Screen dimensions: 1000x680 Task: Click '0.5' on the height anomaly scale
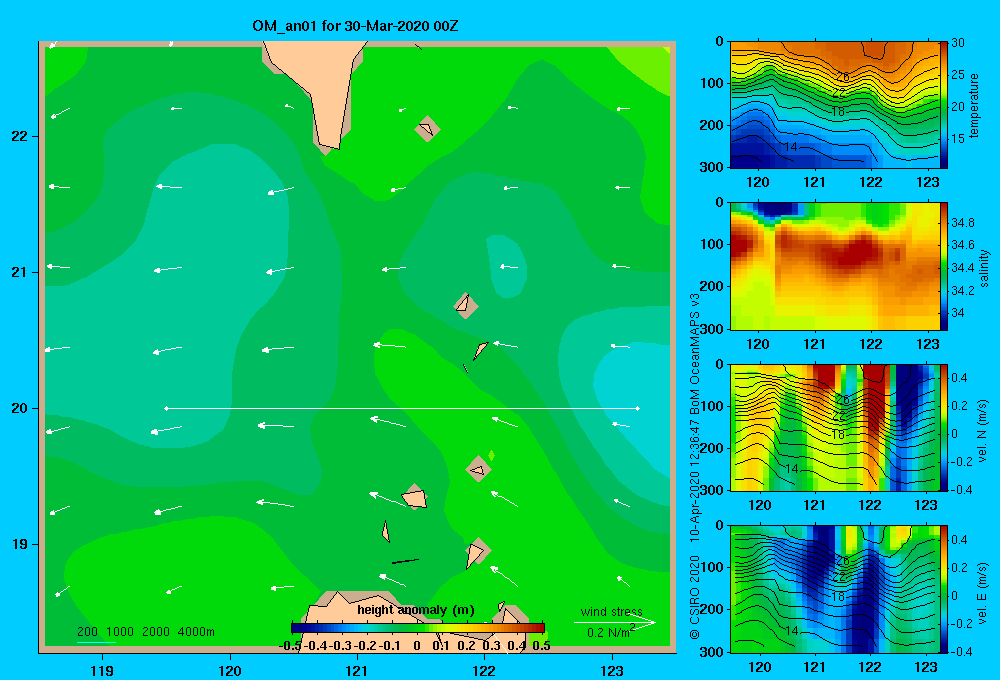point(541,646)
